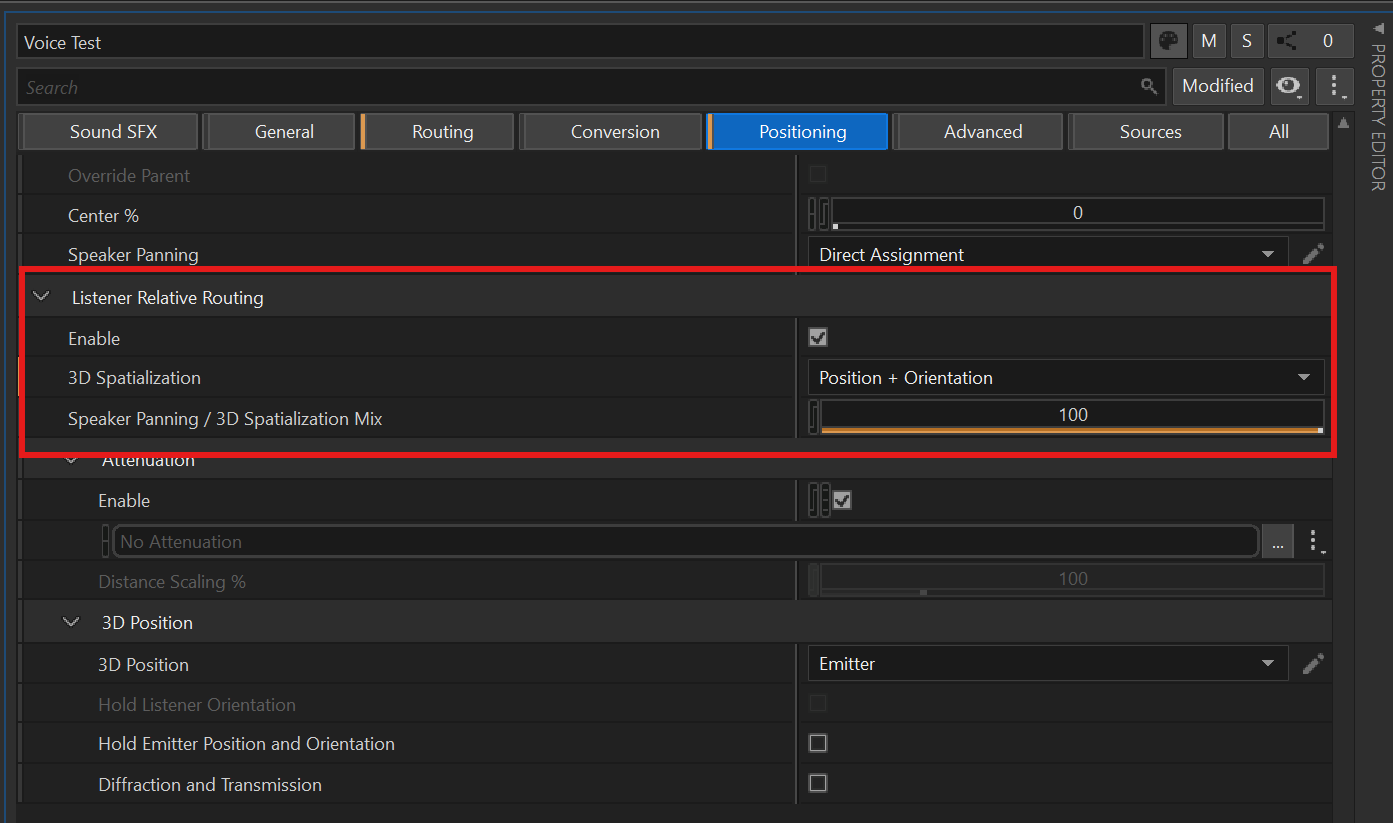Toggle the Attenuation Enable checkbox
Viewport: 1393px width, 823px height.
click(x=842, y=500)
